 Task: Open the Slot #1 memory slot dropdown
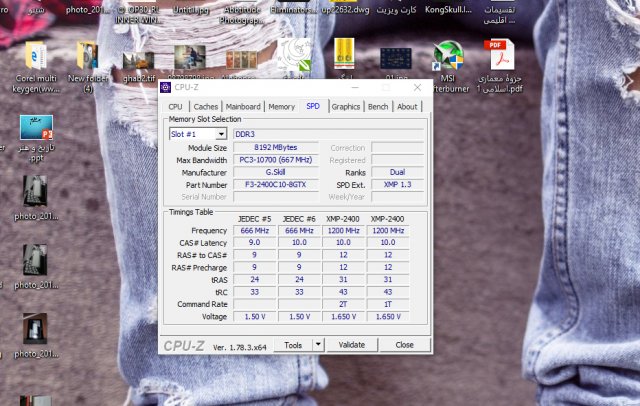(x=221, y=134)
